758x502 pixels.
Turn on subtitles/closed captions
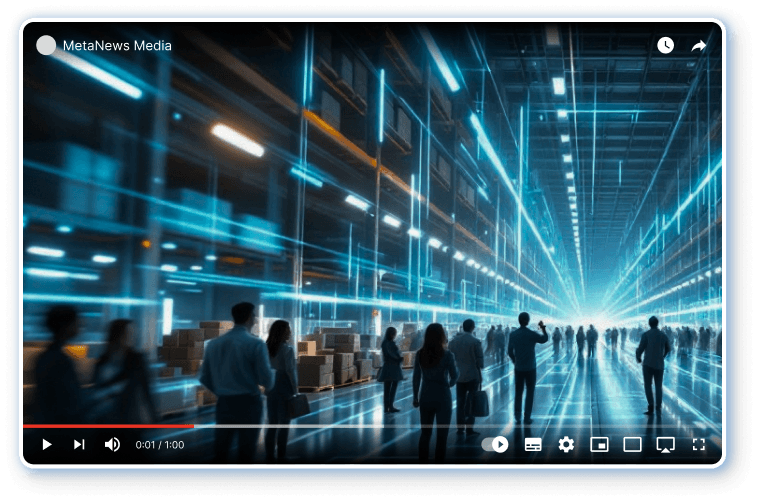click(x=533, y=444)
